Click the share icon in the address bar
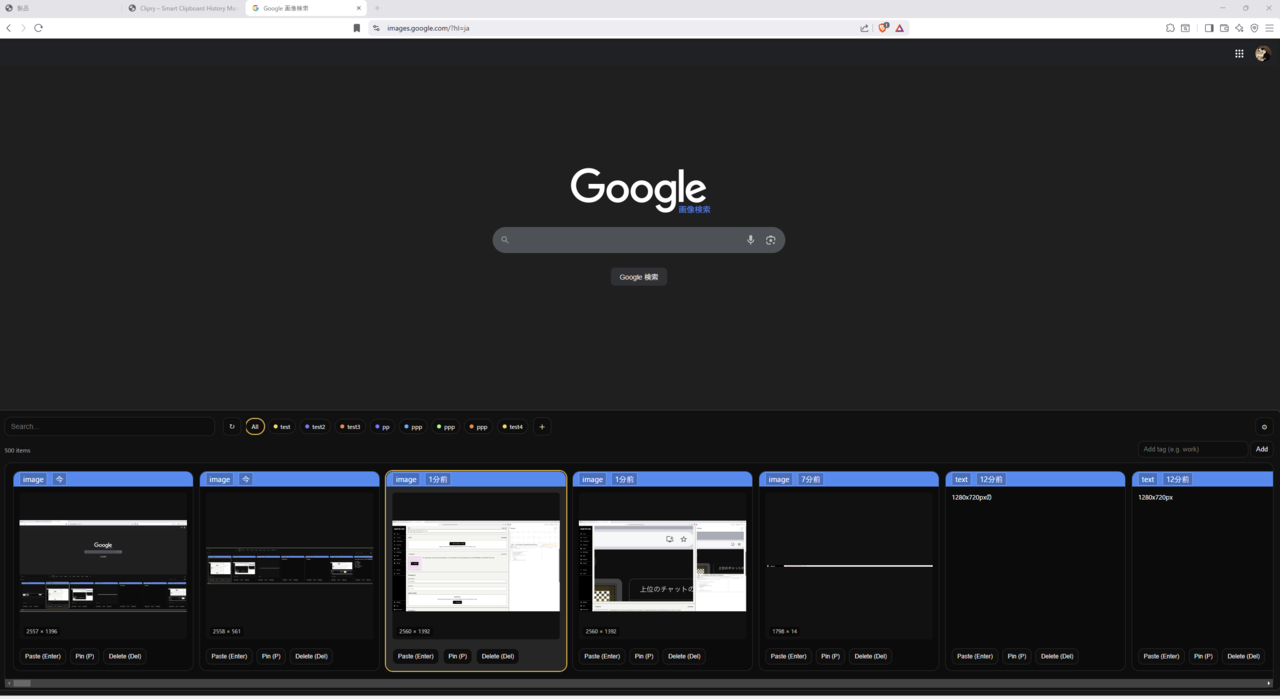The width and height of the screenshot is (1280, 699). point(864,28)
